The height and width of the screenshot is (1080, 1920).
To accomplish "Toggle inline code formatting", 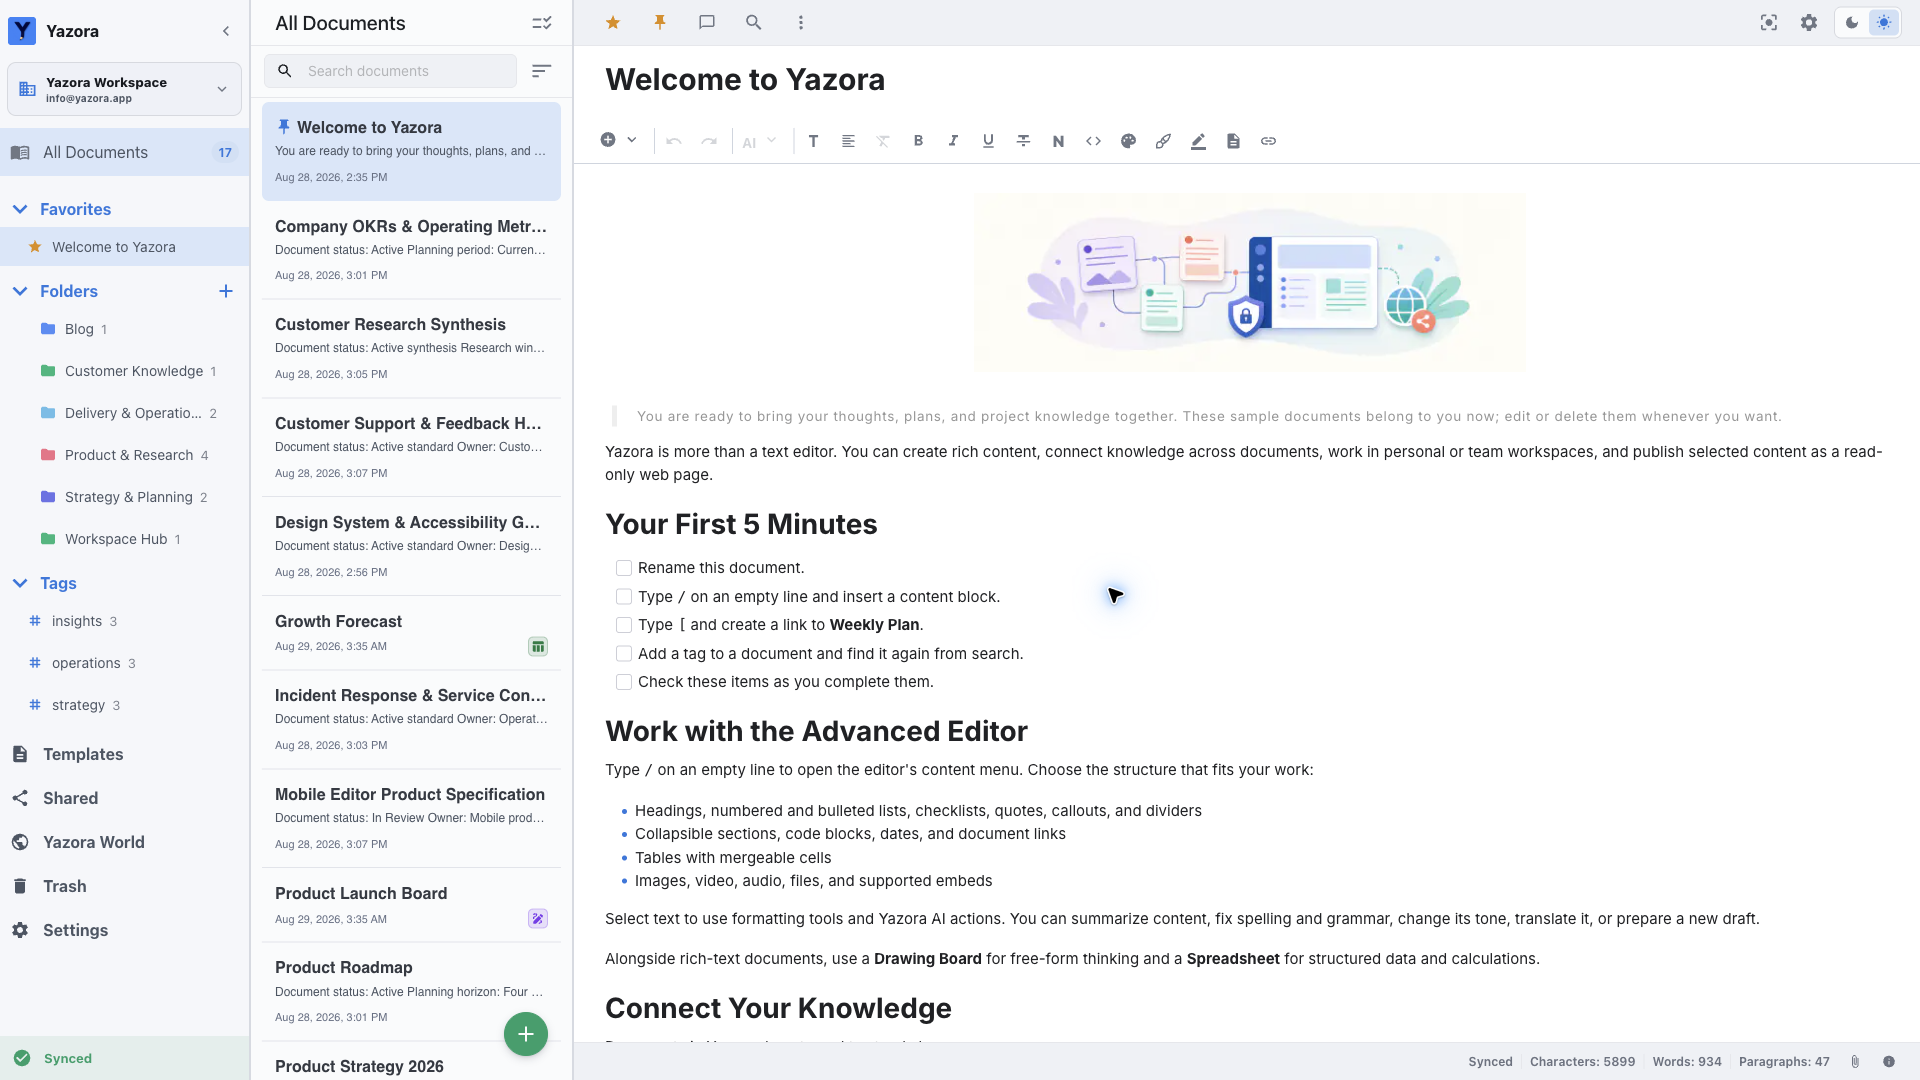I will click(1093, 141).
